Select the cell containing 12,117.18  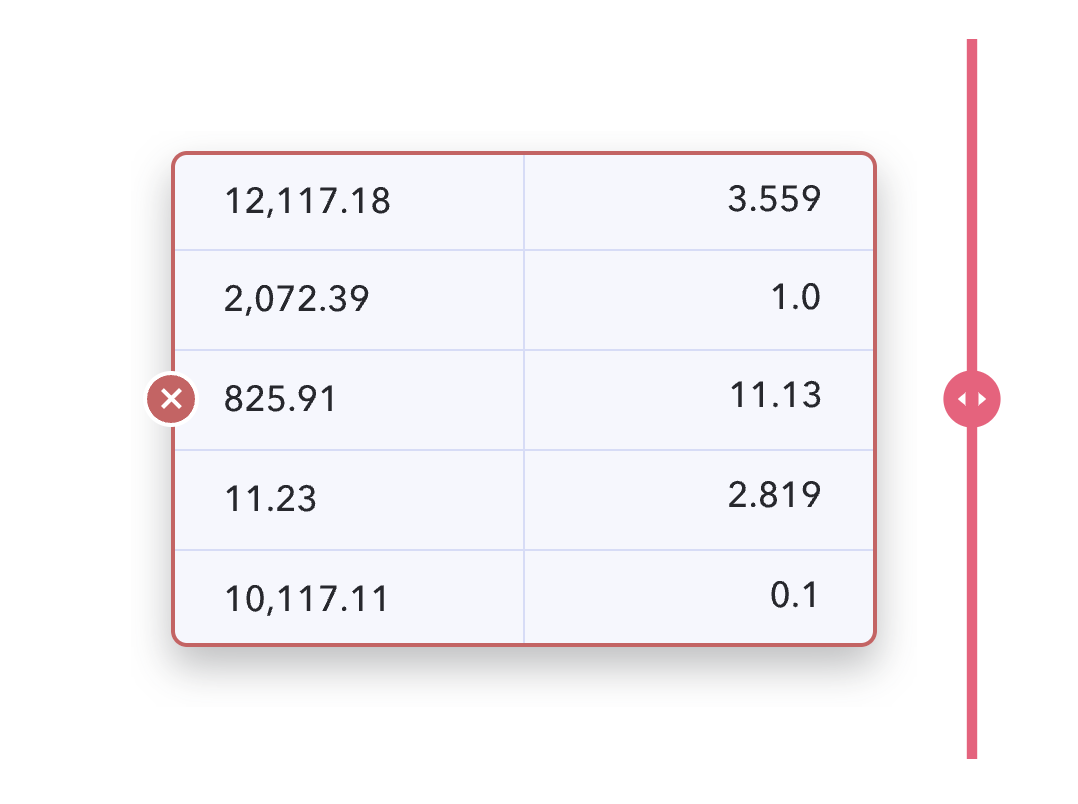349,202
